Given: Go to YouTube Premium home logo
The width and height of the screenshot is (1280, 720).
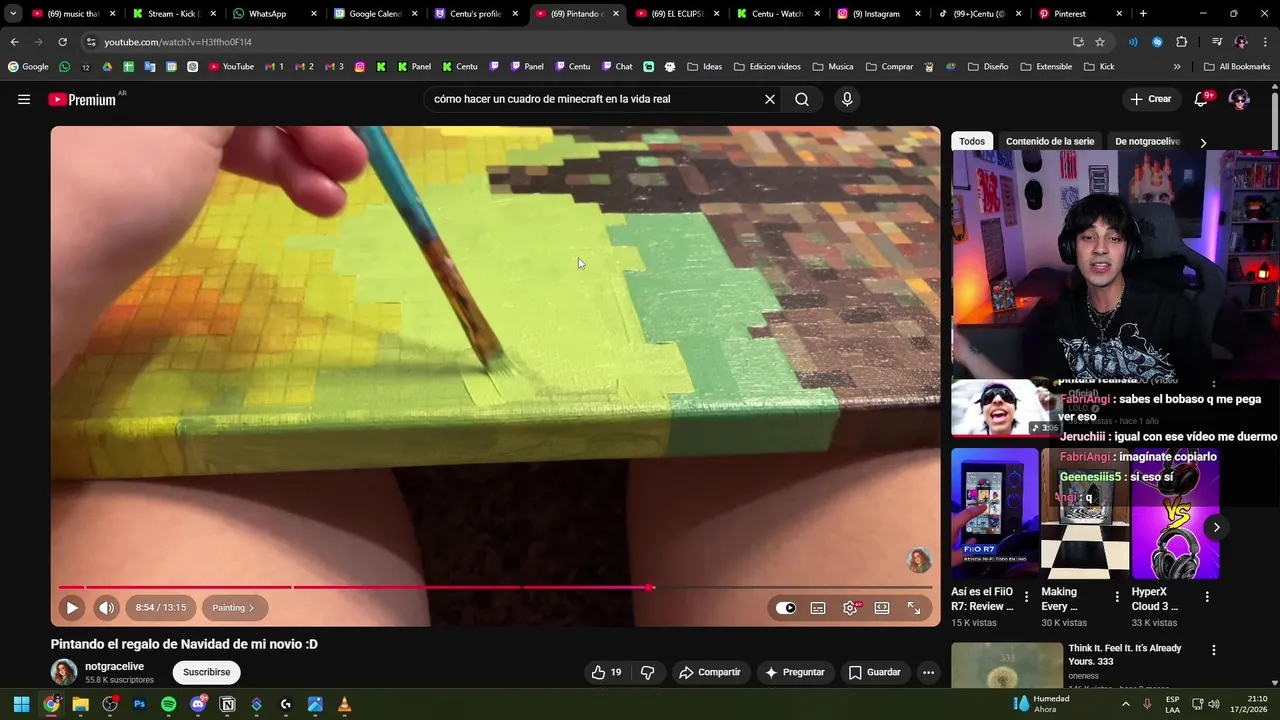Looking at the screenshot, I should coord(82,99).
